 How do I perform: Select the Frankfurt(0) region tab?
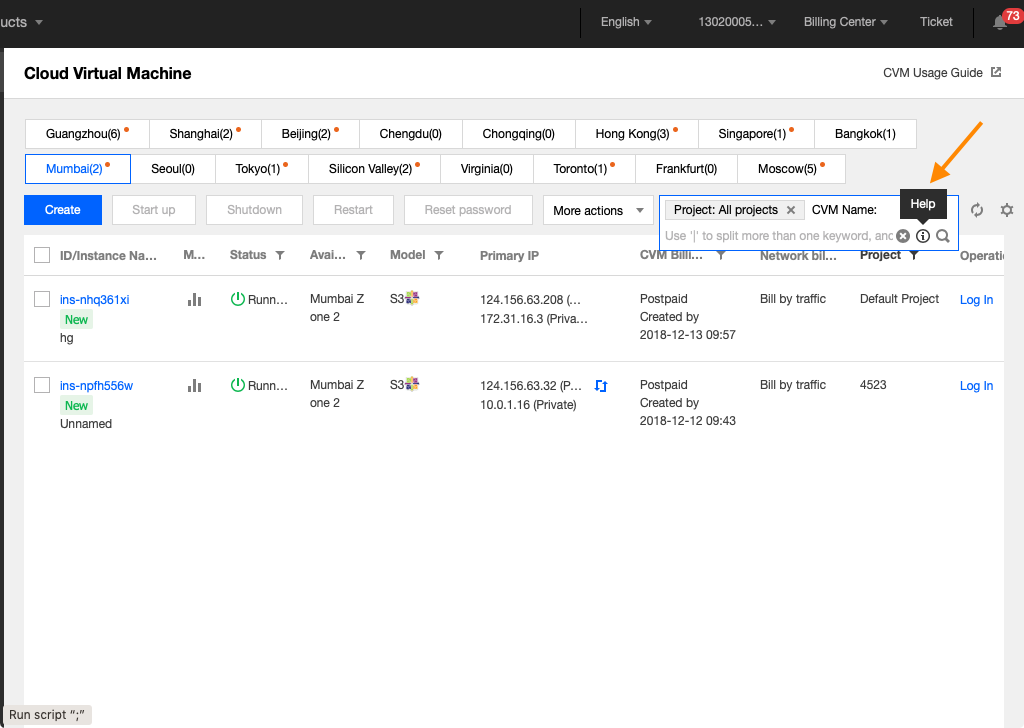pos(686,169)
